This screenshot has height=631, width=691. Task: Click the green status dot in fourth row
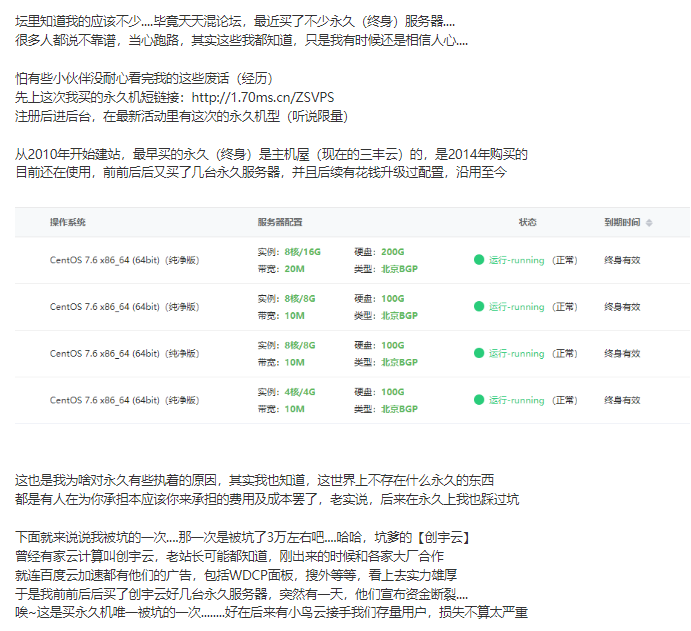click(479, 400)
